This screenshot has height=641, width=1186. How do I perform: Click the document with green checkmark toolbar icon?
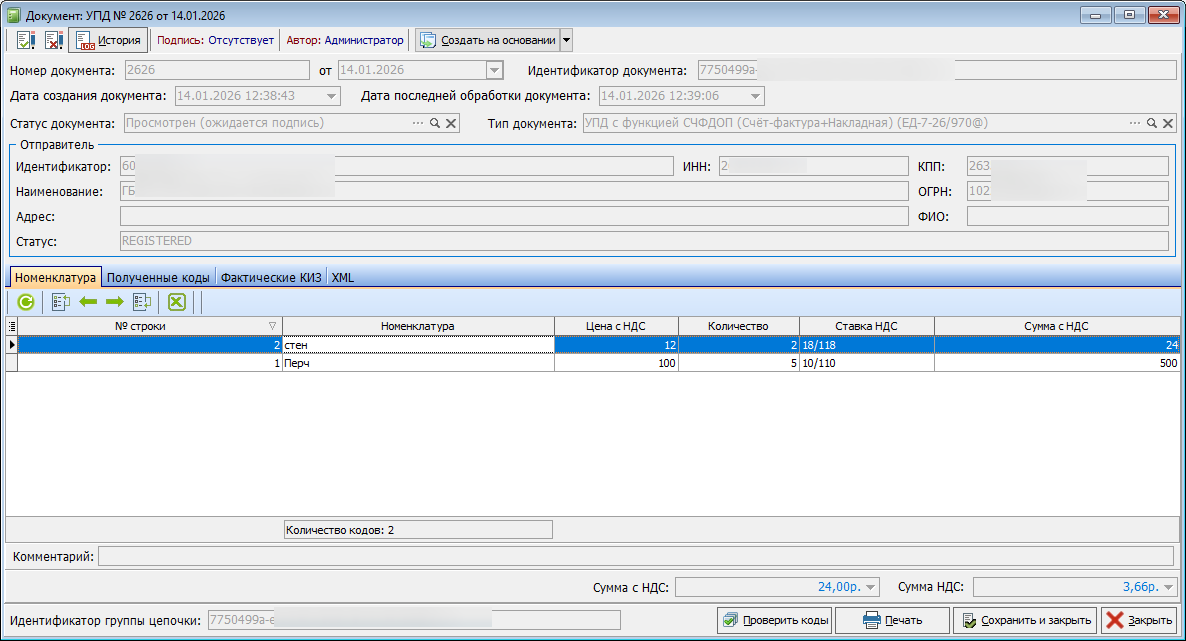tap(26, 40)
